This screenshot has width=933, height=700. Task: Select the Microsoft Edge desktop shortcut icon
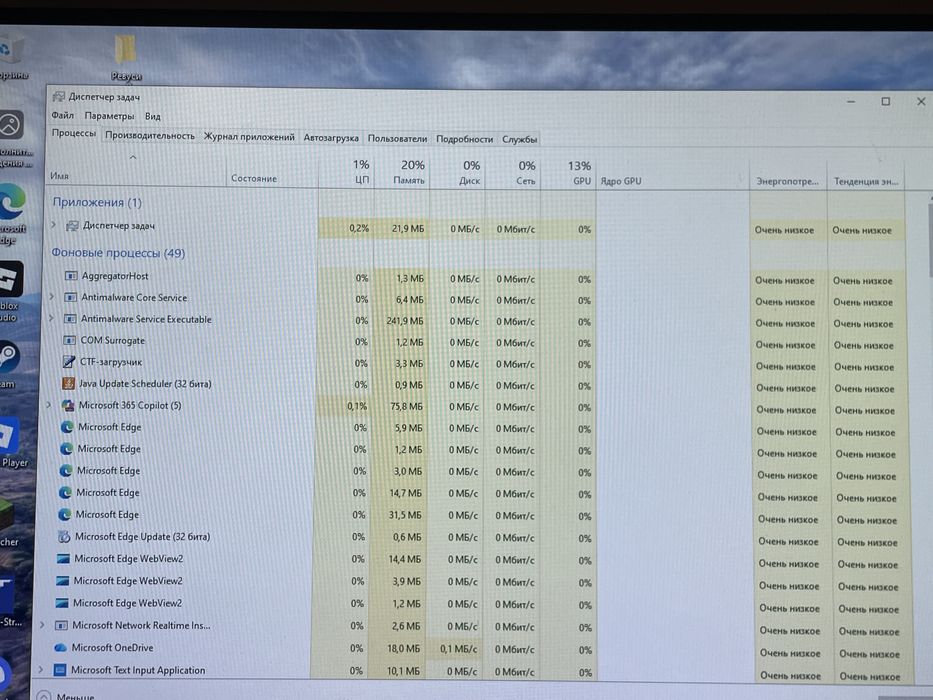pyautogui.click(x=11, y=202)
